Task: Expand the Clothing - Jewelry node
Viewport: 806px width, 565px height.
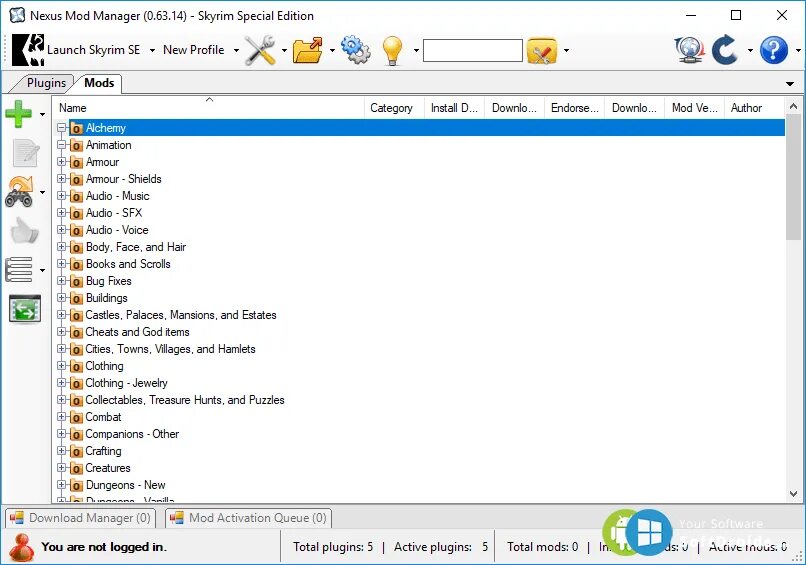Action: [x=62, y=383]
